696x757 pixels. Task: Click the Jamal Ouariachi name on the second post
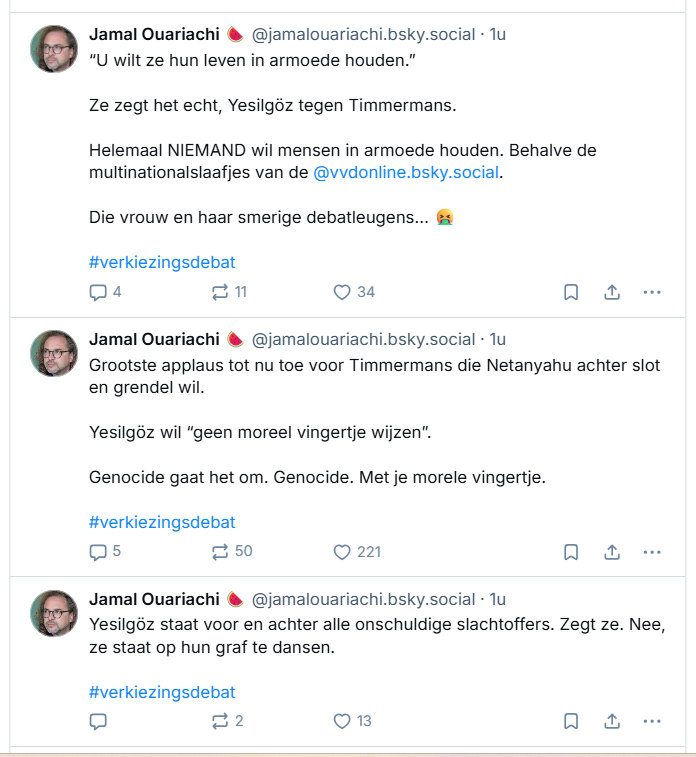tap(154, 340)
